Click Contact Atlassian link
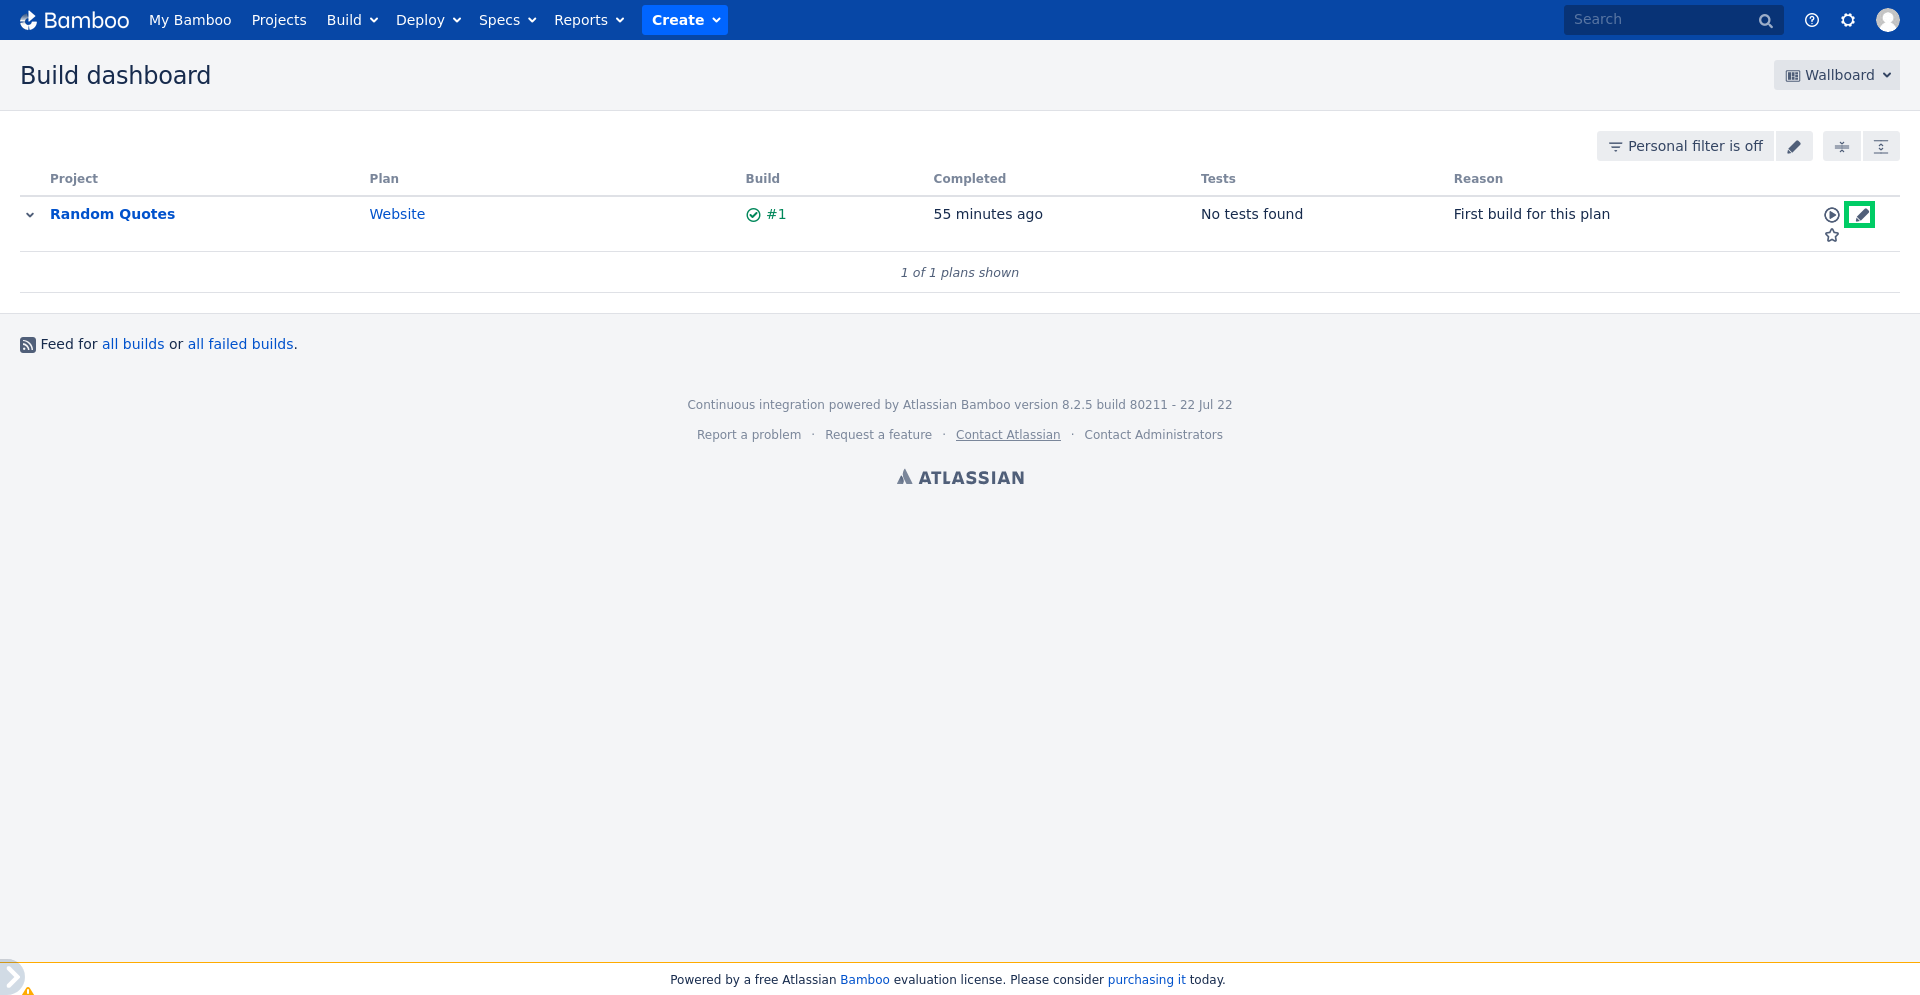This screenshot has height=995, width=1920. coord(1008,435)
